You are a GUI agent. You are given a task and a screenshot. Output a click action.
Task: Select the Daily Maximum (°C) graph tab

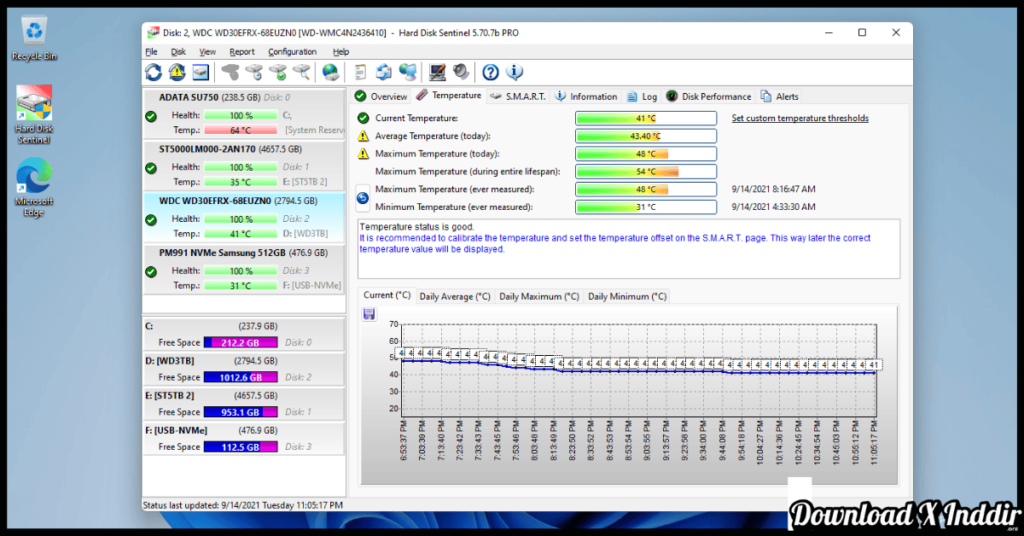pyautogui.click(x=539, y=296)
